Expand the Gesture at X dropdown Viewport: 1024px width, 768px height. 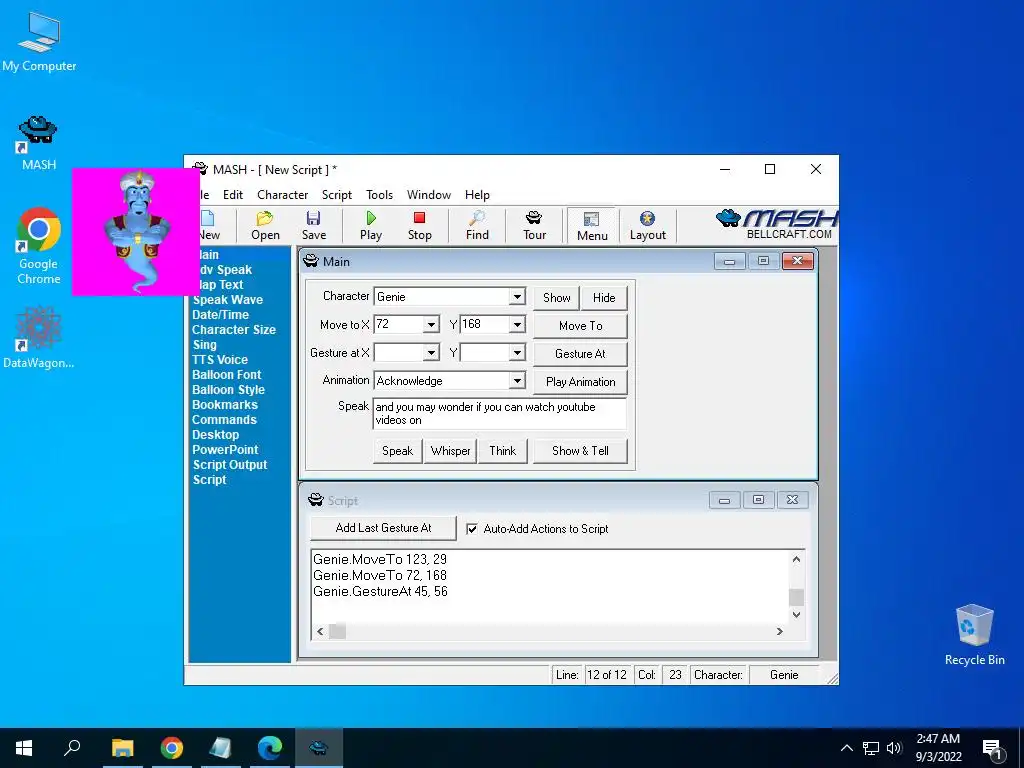point(431,353)
